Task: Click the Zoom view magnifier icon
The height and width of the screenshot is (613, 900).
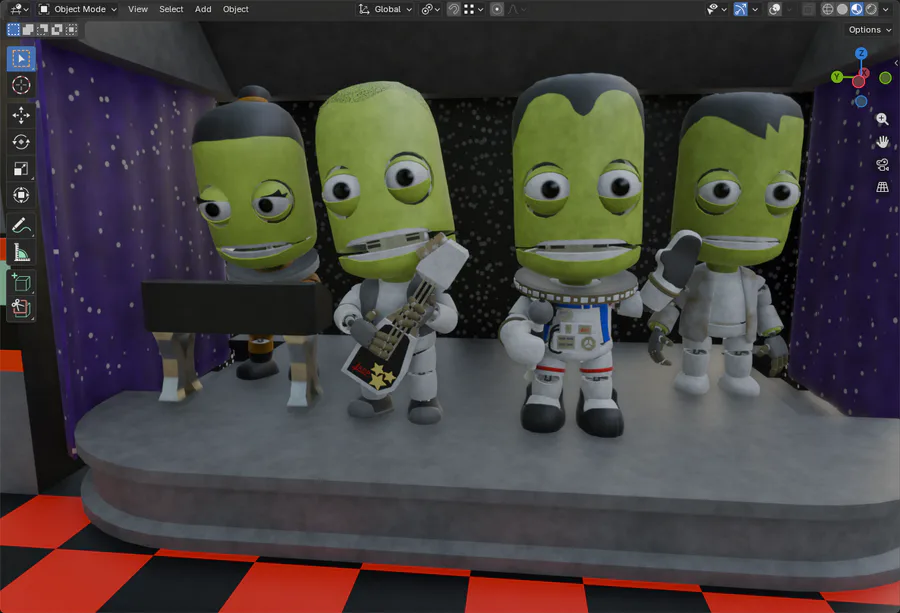Action: point(882,119)
